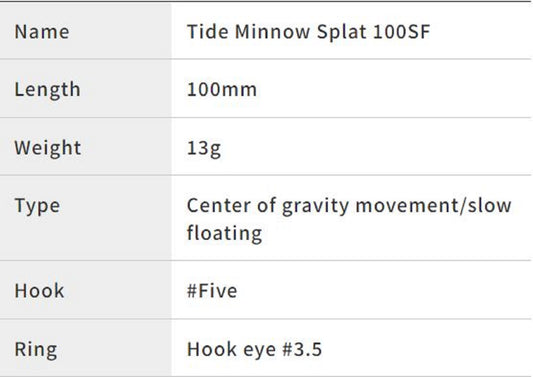
Task: Select the Hook eye #3.5 value
Action: 254,349
